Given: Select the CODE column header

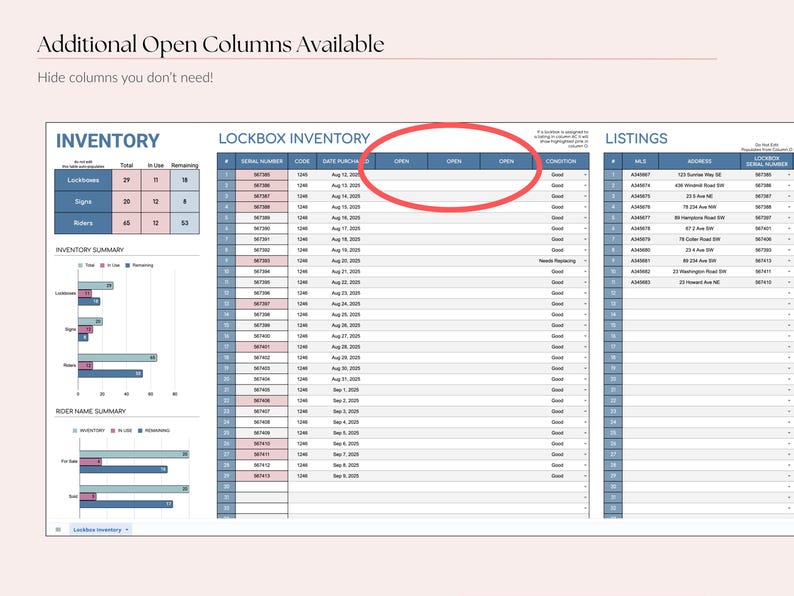Looking at the screenshot, I should (302, 161).
